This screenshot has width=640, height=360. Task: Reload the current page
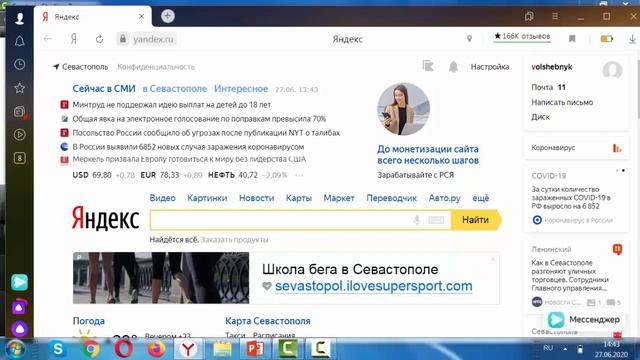(99, 39)
